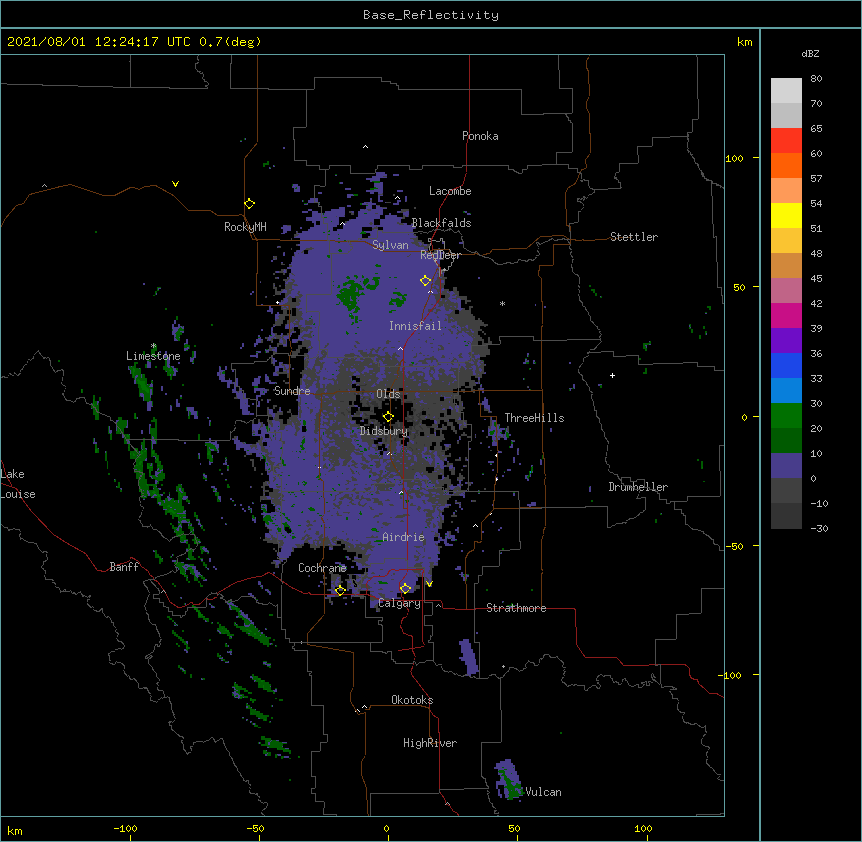Screen dimensions: 862x842
Task: Click the white plus marker north of Drumheller
Action: 612,375
